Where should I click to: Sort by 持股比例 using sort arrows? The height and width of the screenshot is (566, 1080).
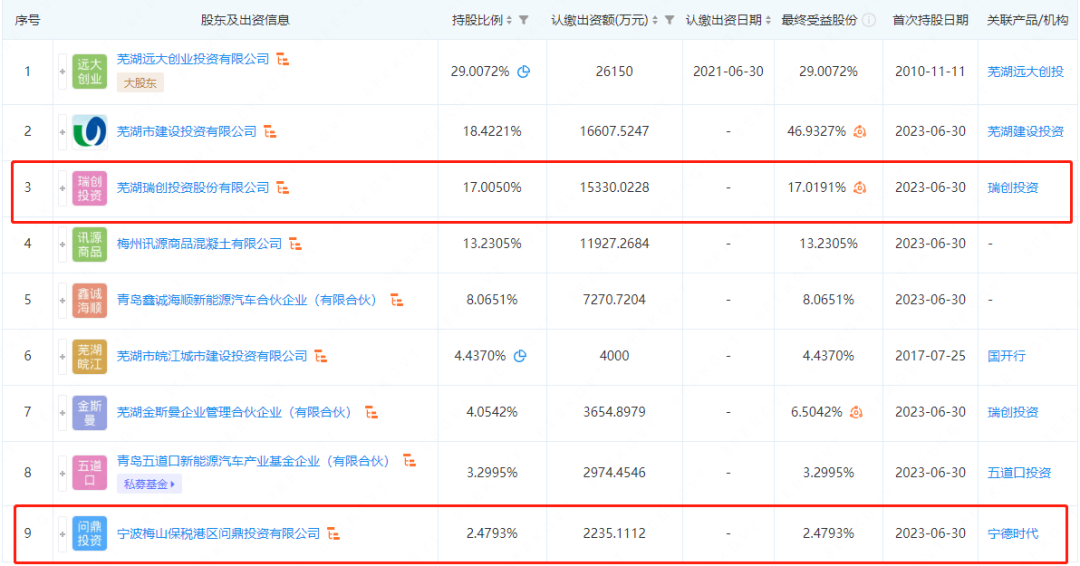click(x=509, y=20)
